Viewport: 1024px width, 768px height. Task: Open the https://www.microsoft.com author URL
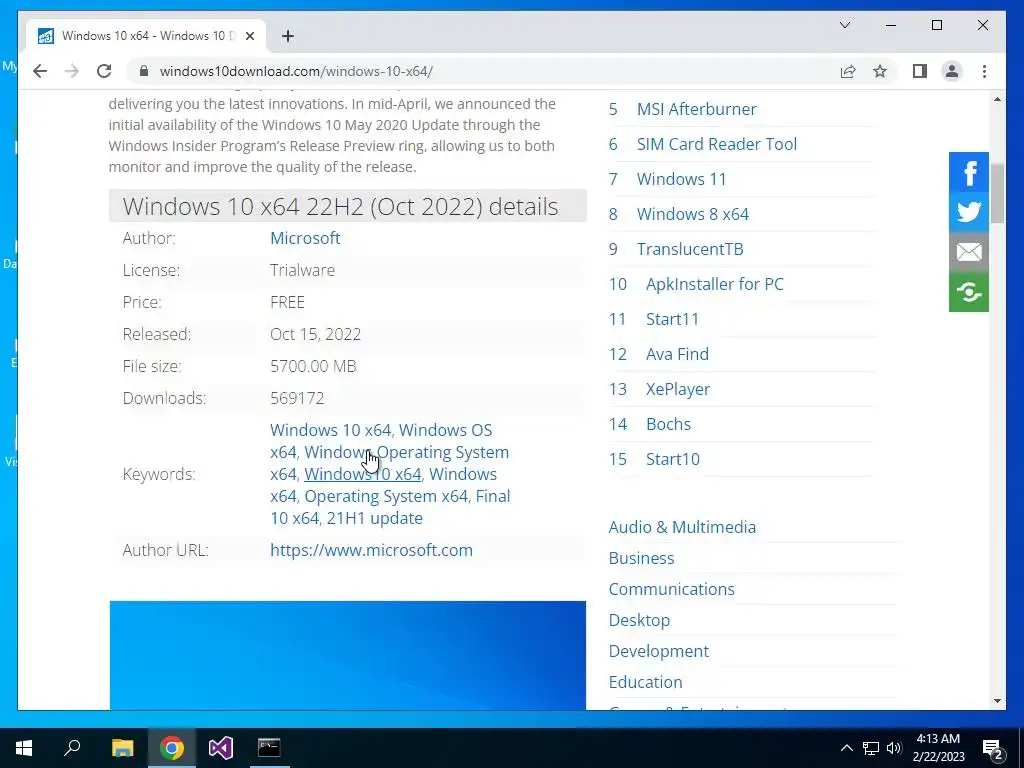(372, 550)
